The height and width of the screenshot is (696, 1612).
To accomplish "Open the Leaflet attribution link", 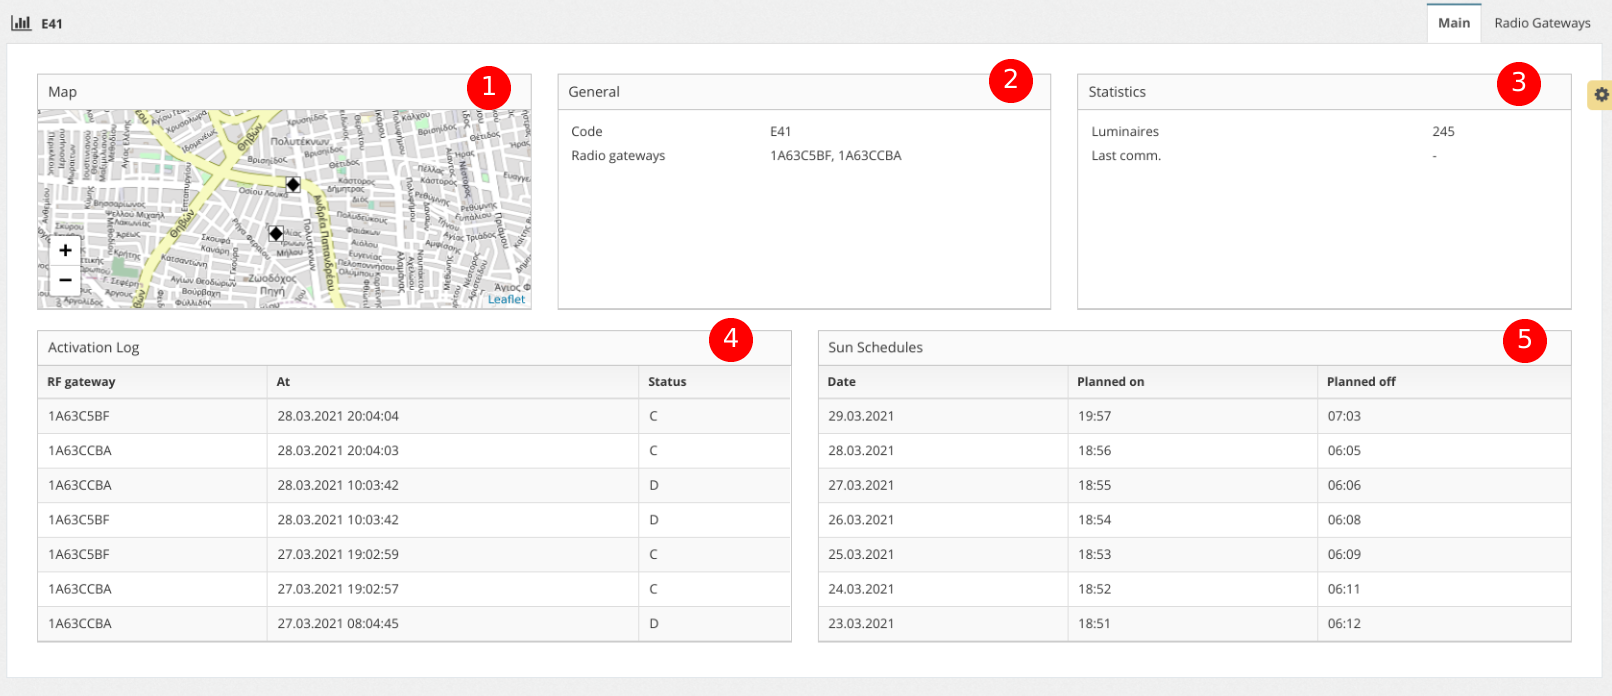I will [x=506, y=299].
